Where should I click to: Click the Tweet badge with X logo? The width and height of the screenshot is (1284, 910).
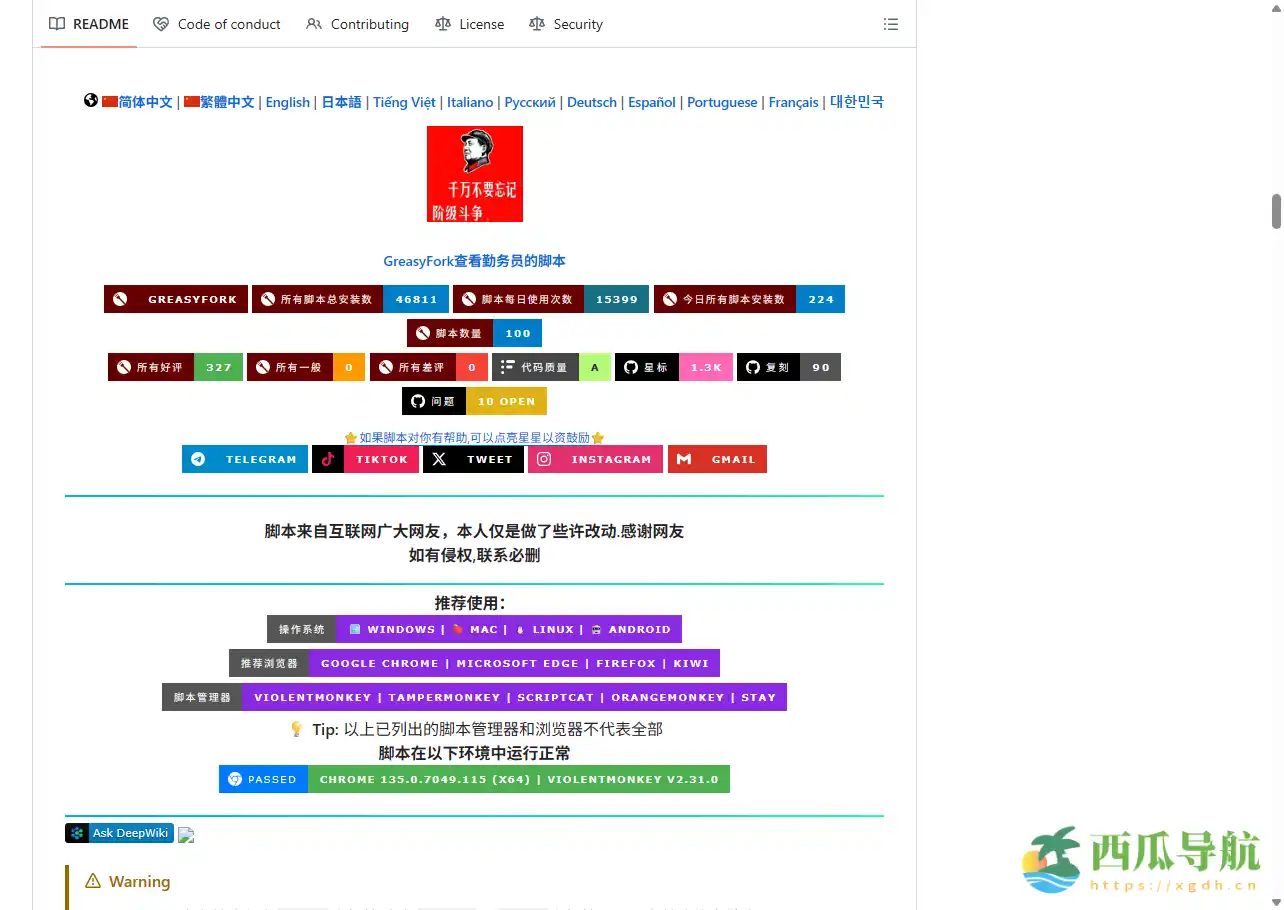(x=473, y=459)
